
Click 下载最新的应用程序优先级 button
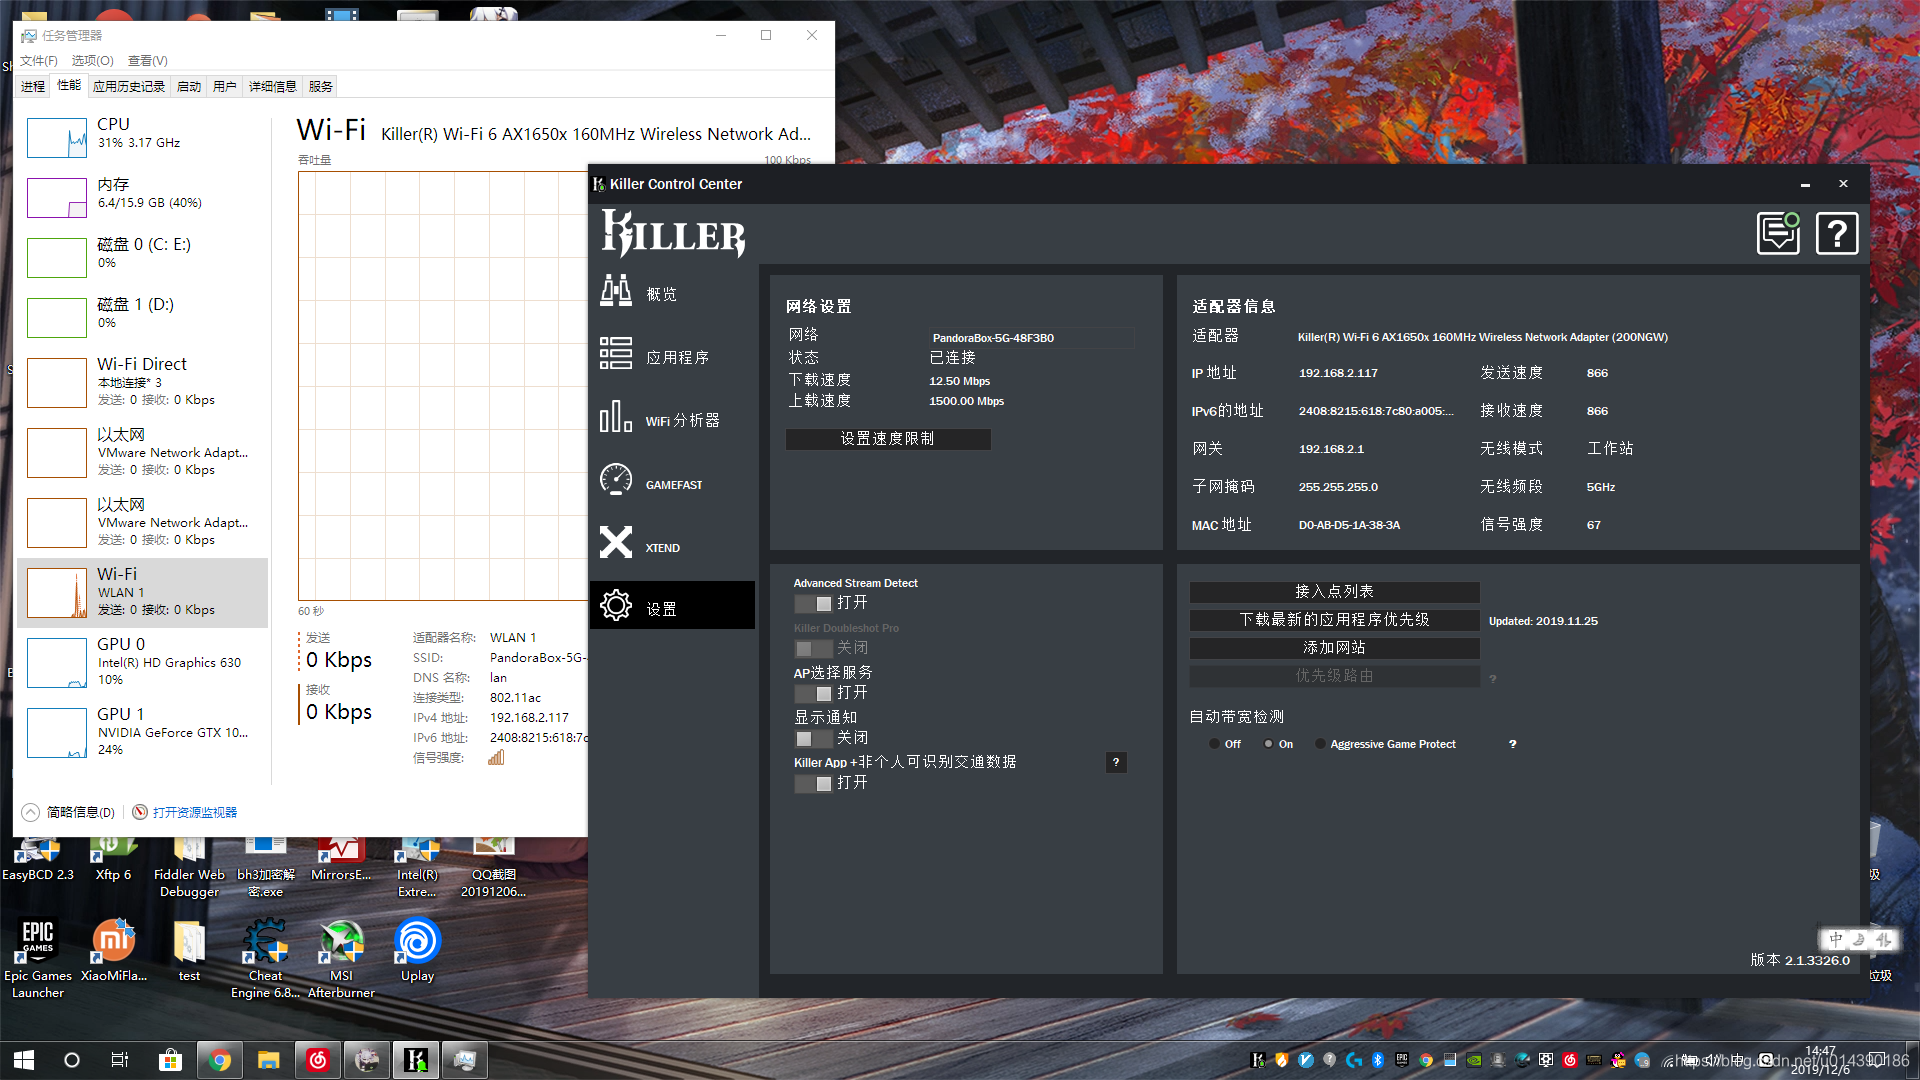[1333, 620]
